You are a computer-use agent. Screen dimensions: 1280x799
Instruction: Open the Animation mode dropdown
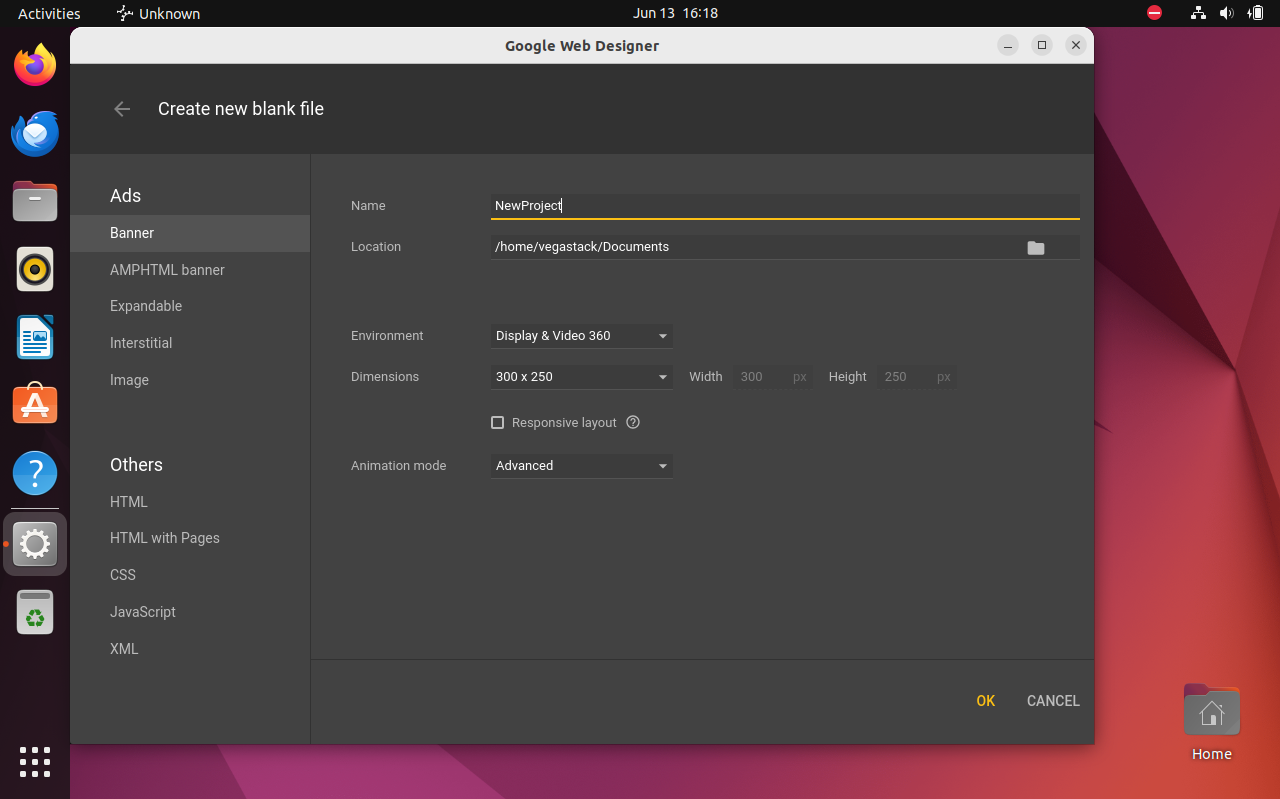(581, 466)
